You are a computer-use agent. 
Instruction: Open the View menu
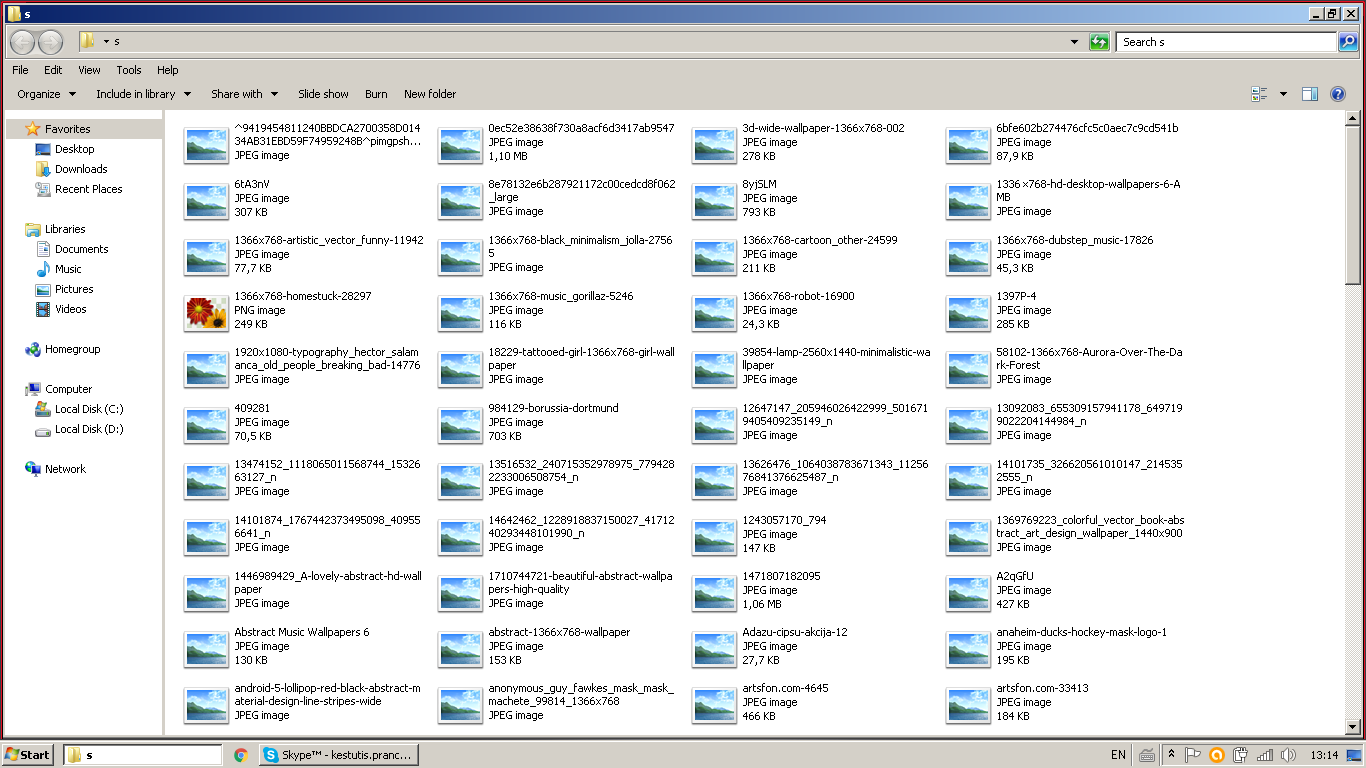click(x=89, y=70)
